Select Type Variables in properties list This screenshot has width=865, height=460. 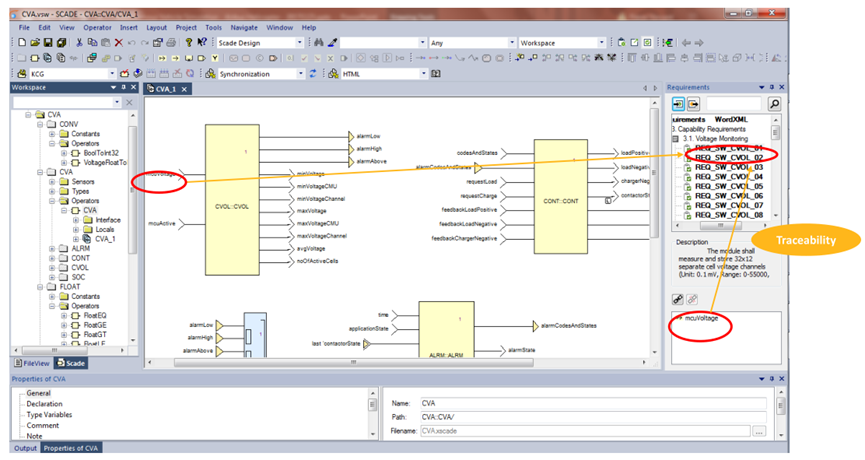tap(49, 414)
